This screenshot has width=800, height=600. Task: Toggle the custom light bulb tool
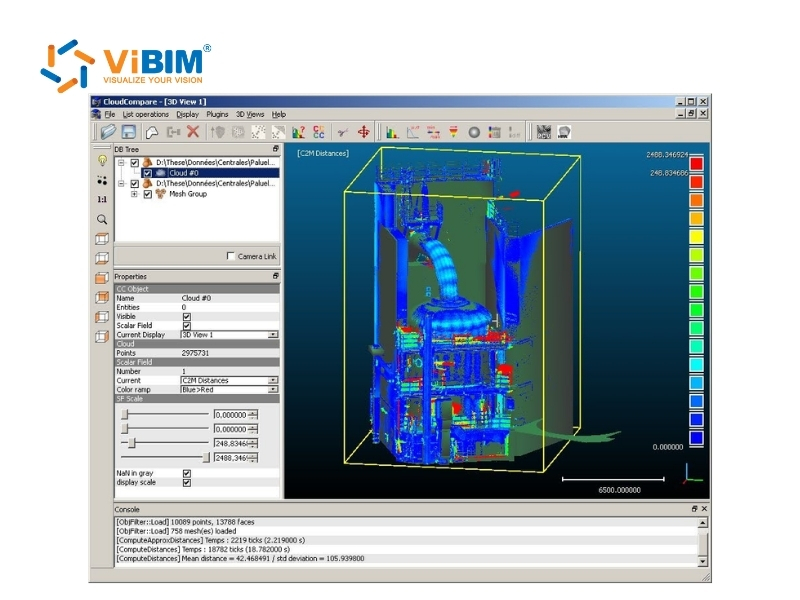(x=102, y=161)
